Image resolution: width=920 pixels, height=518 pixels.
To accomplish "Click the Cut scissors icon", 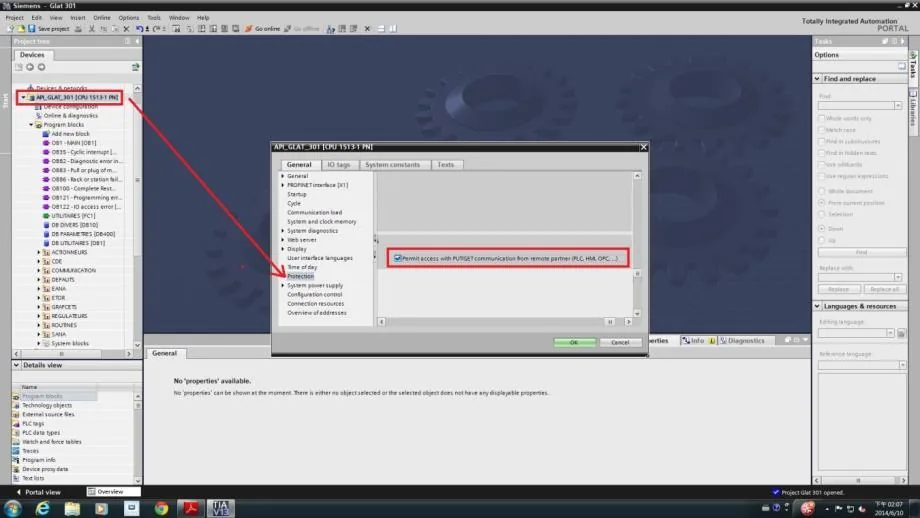I will [92, 28].
